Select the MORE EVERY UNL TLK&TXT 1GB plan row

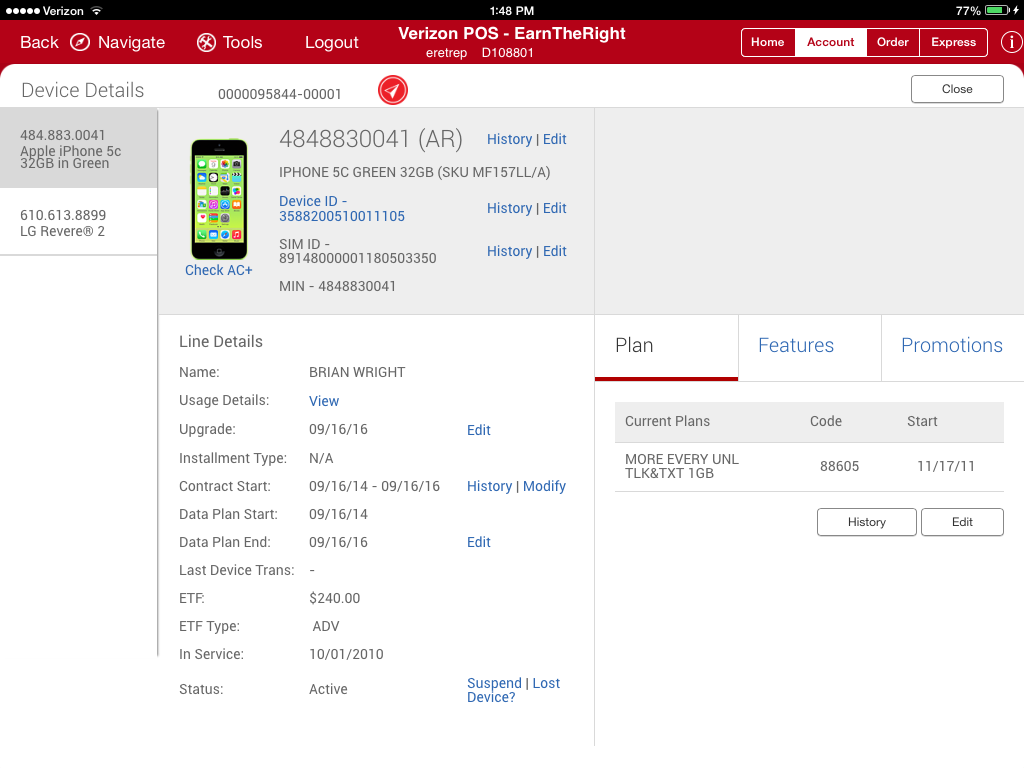point(809,467)
